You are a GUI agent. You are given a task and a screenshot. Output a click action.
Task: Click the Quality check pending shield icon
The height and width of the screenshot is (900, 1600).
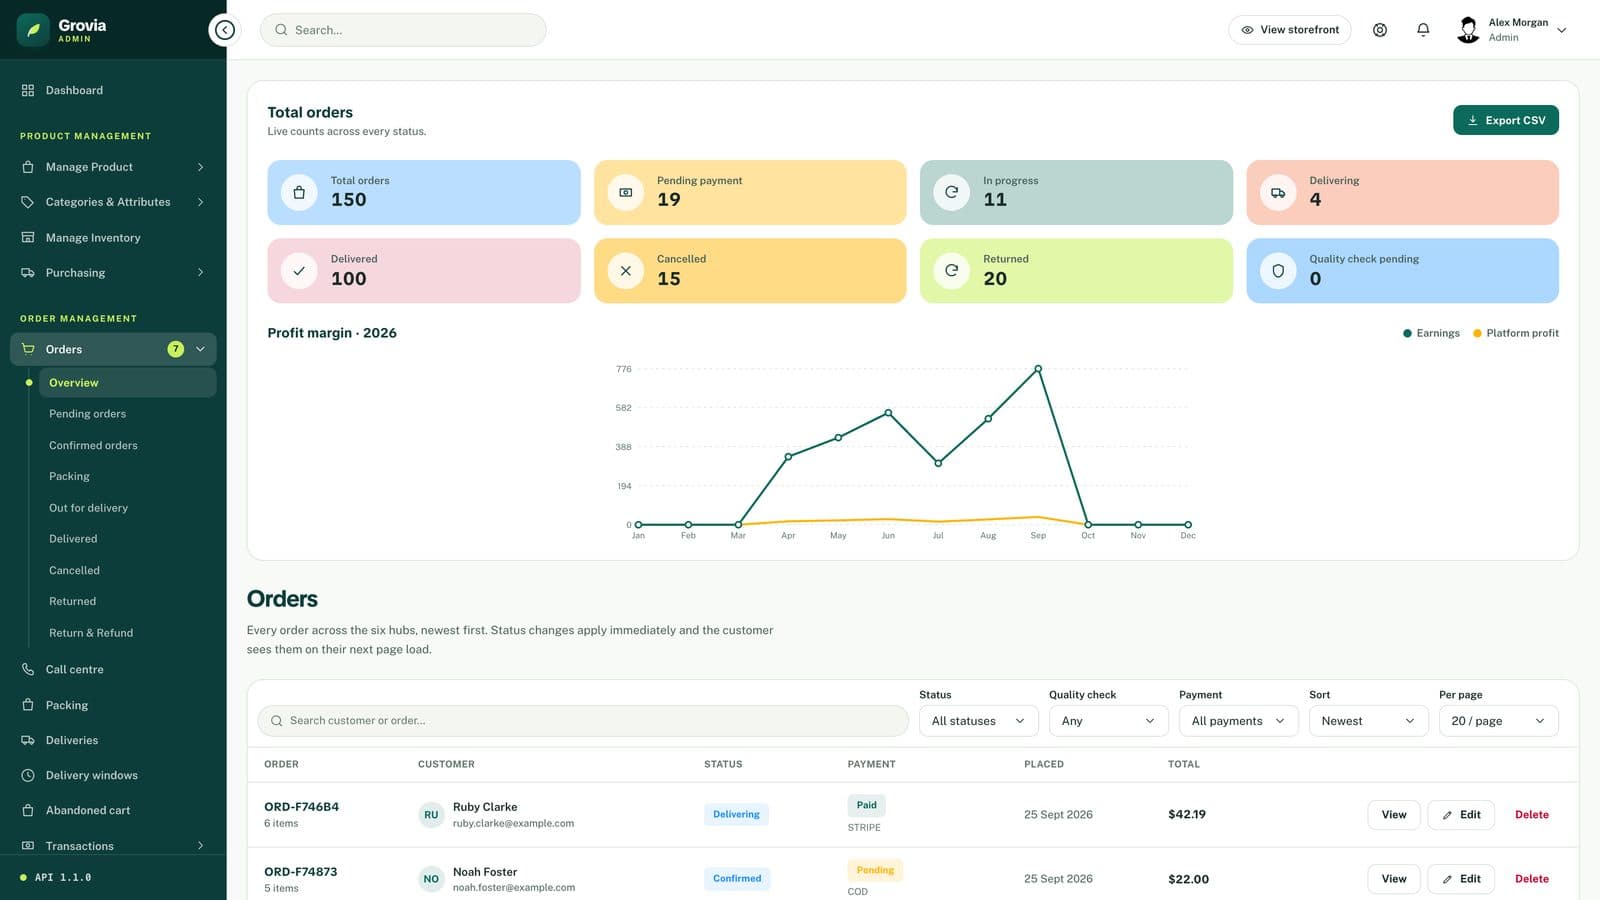(1278, 270)
